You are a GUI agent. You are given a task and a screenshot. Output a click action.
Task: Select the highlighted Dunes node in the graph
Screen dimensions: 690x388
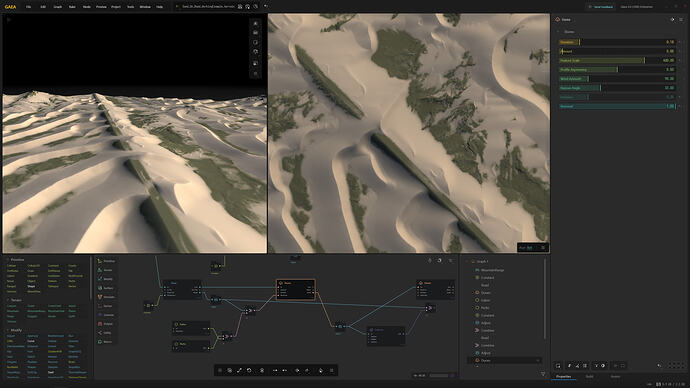pyautogui.click(x=296, y=289)
